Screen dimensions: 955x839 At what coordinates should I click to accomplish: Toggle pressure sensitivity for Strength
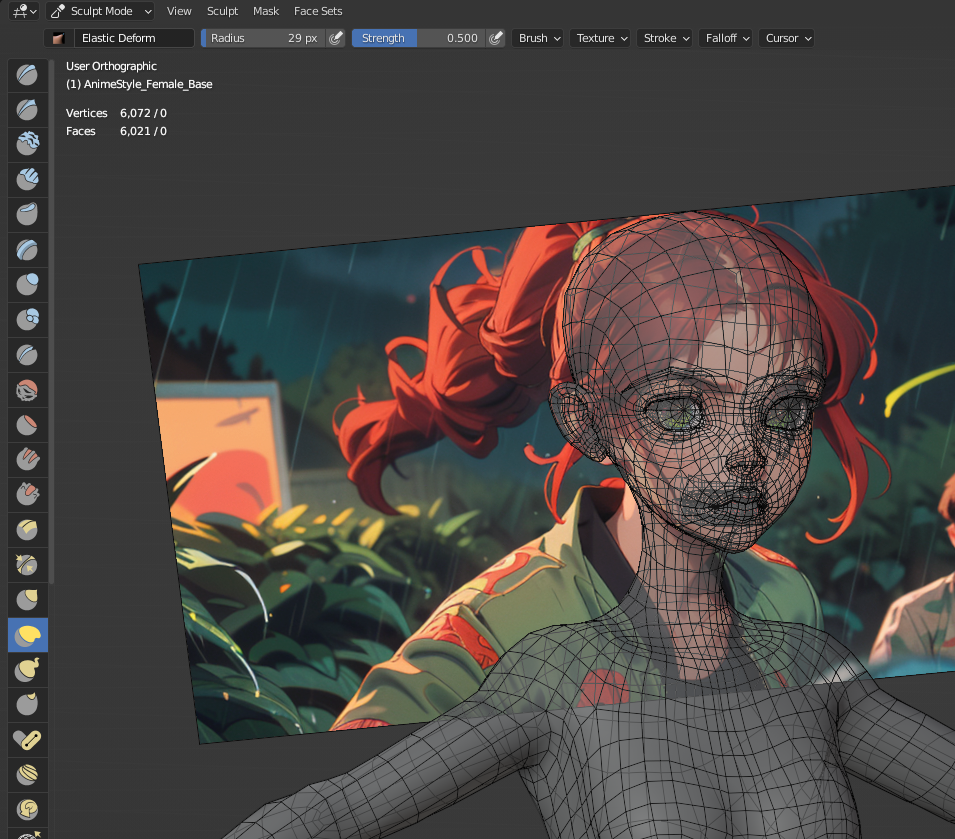click(496, 38)
